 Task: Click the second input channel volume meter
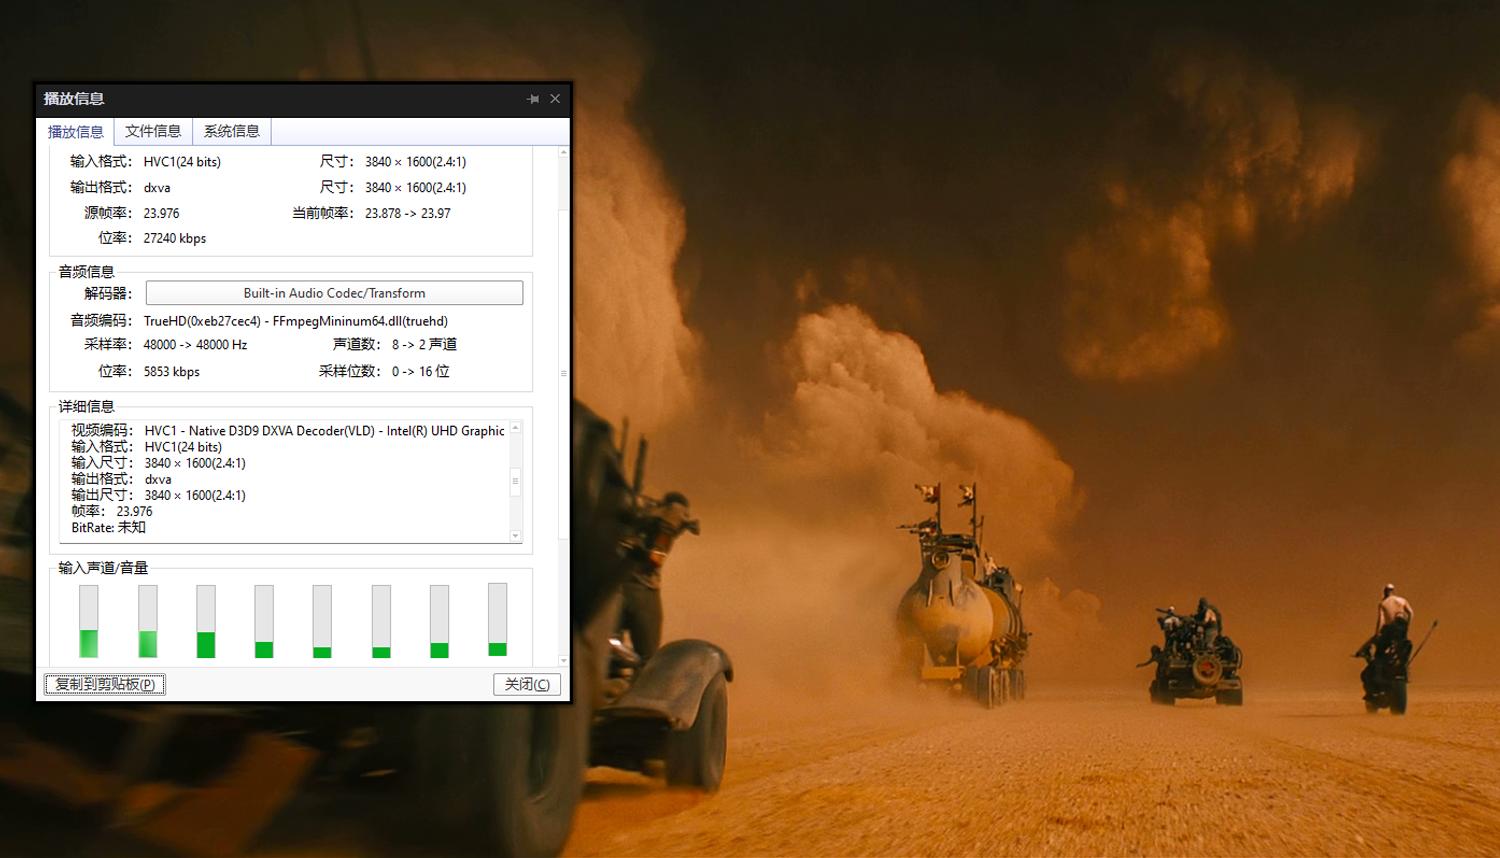pyautogui.click(x=148, y=621)
